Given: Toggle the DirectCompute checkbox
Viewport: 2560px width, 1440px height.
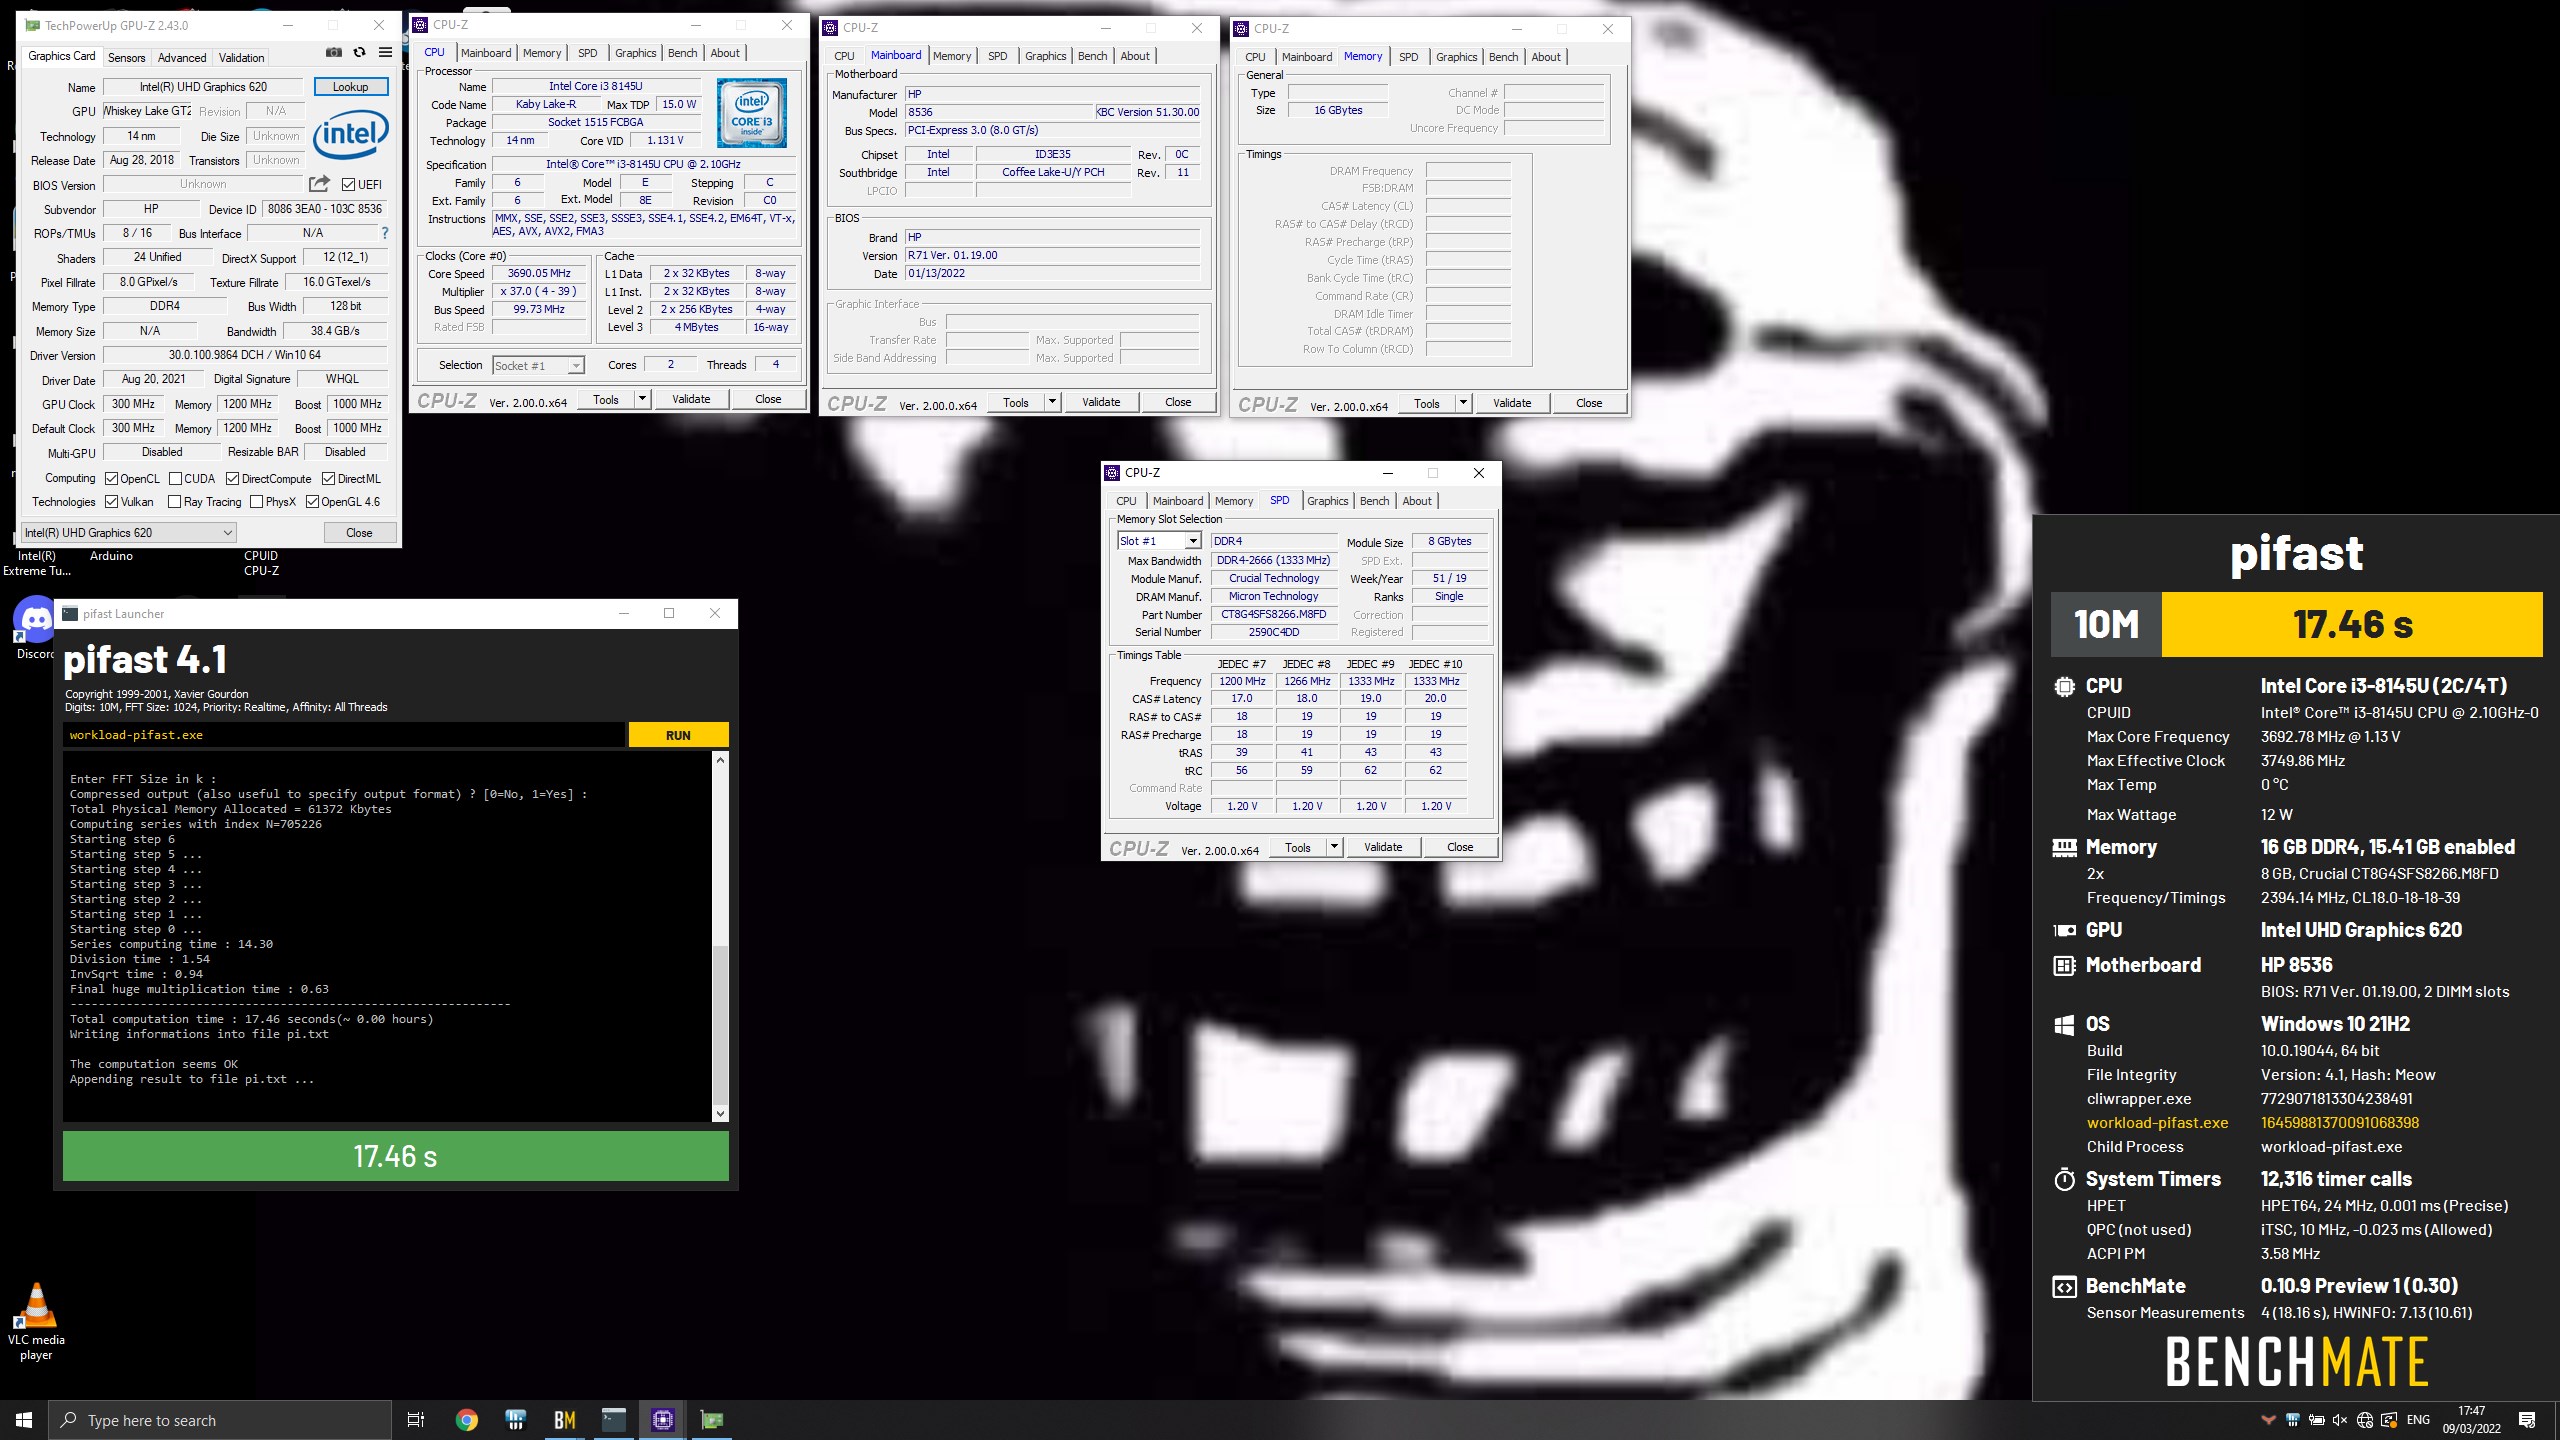Looking at the screenshot, I should tap(233, 479).
